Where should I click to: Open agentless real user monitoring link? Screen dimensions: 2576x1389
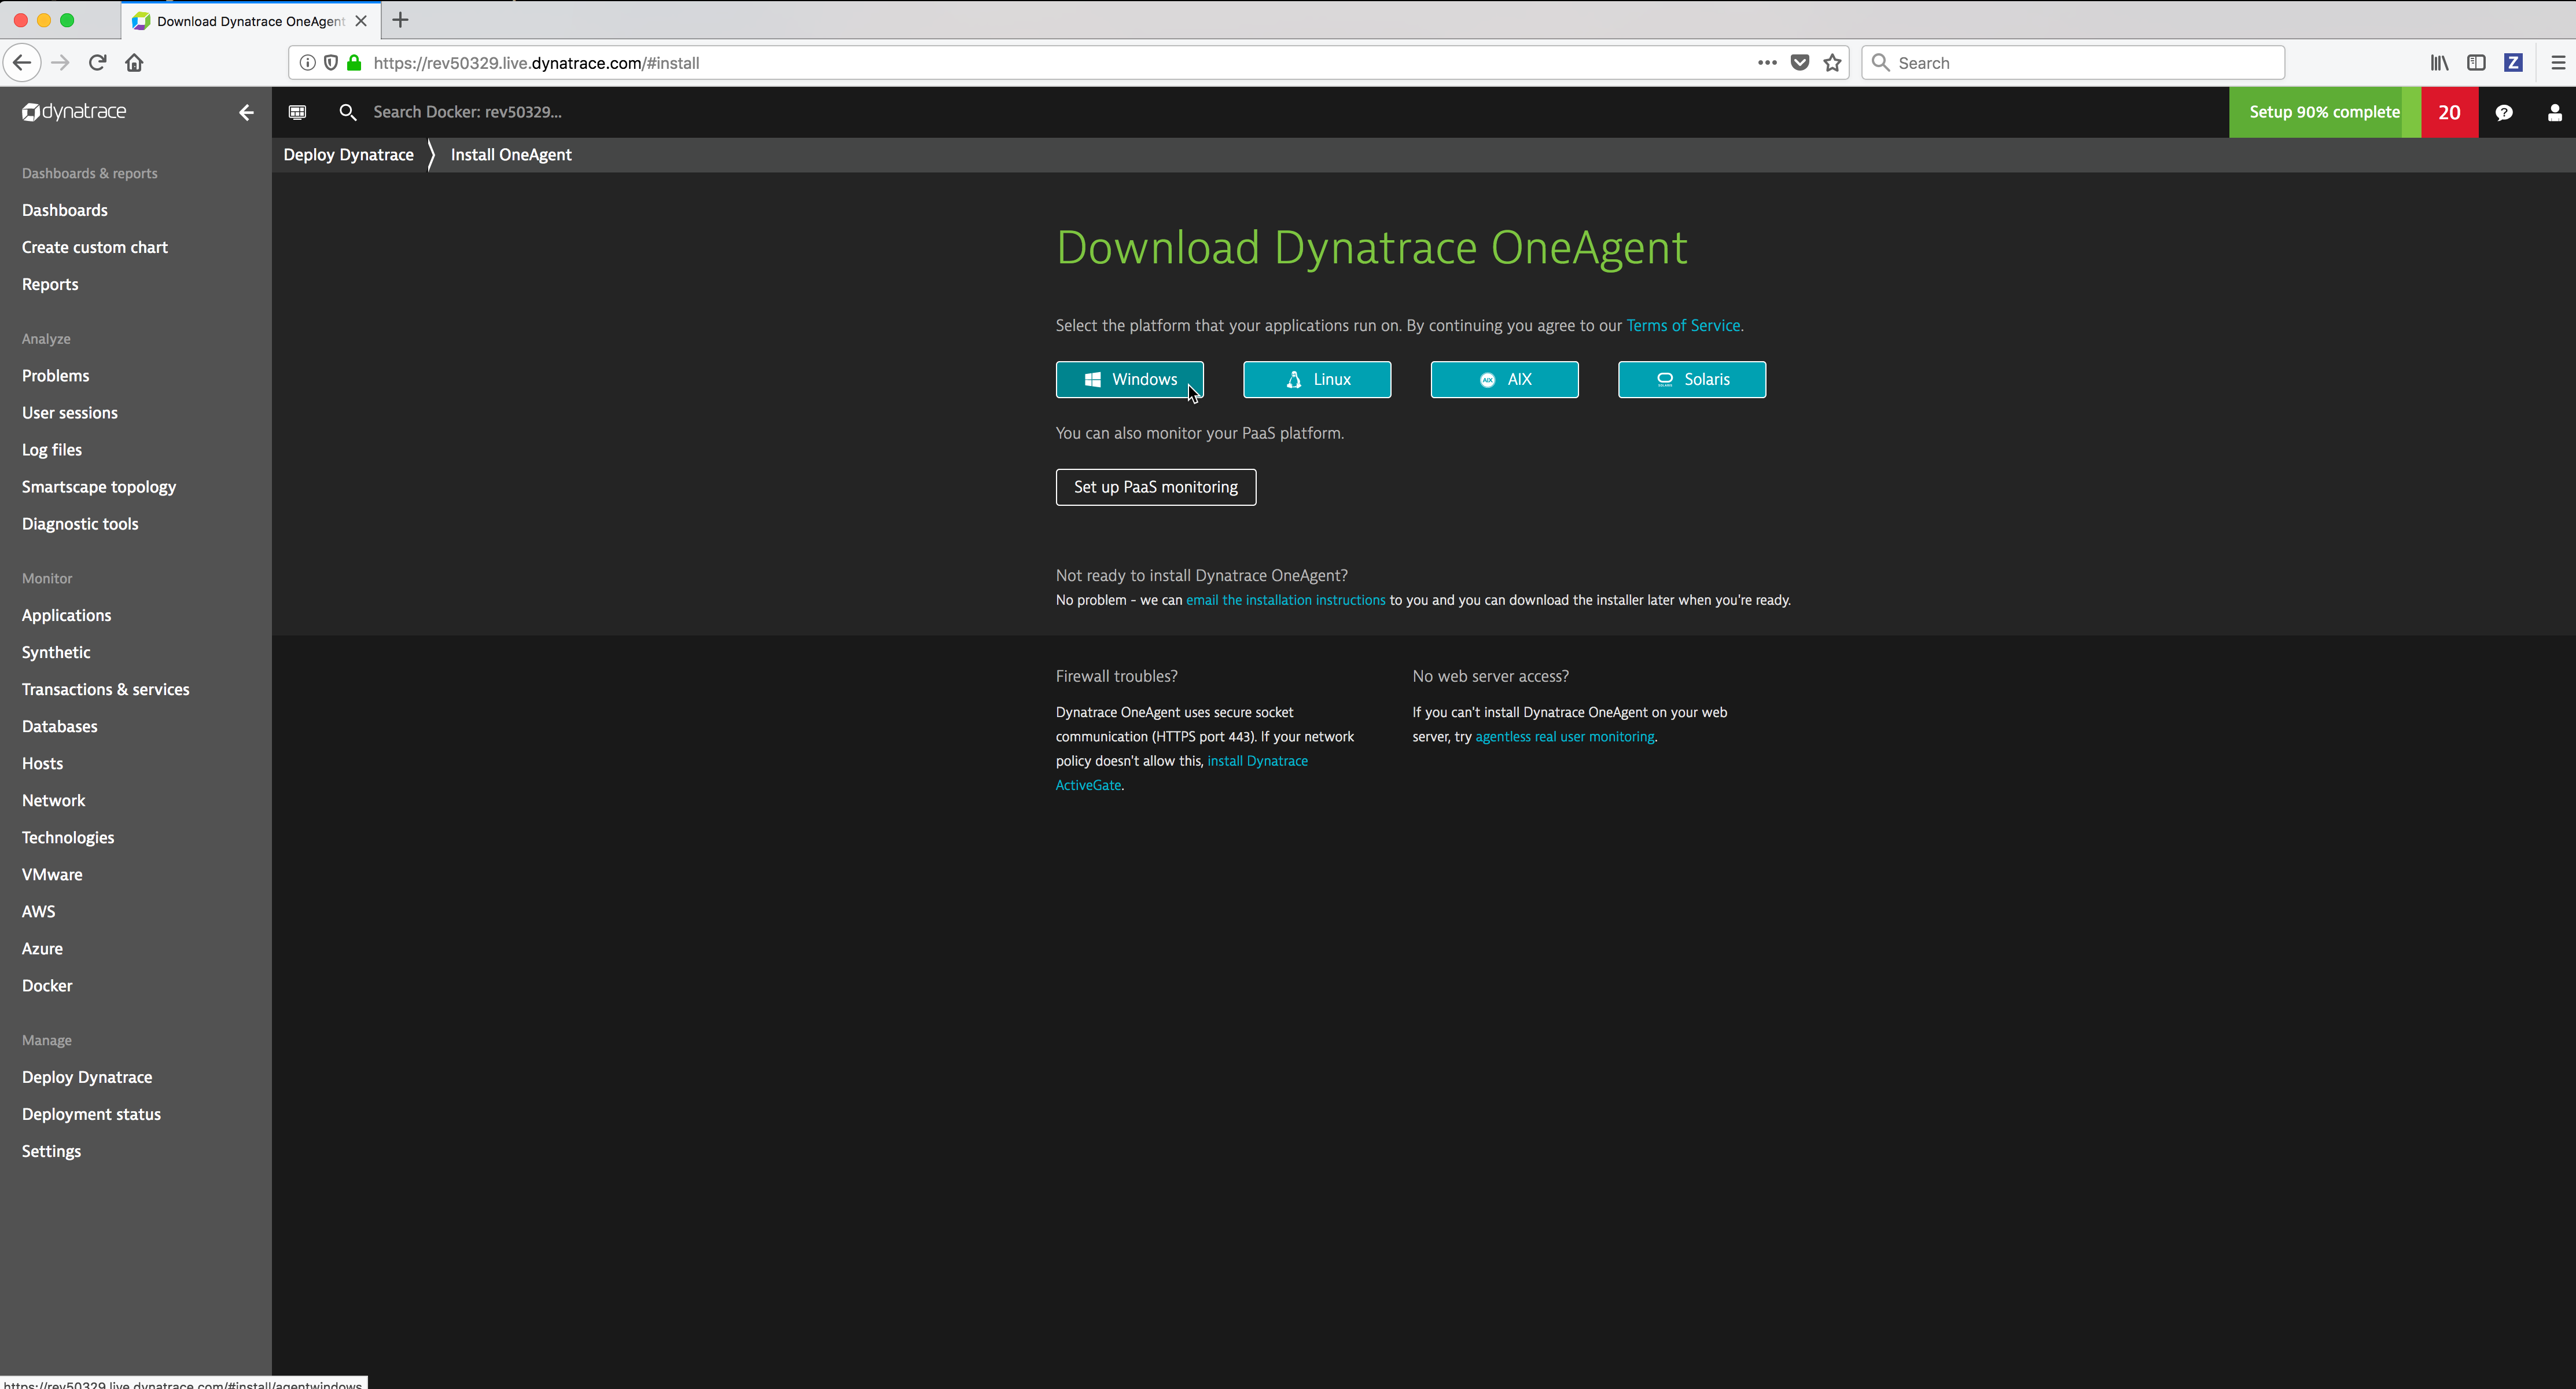pyautogui.click(x=1565, y=737)
